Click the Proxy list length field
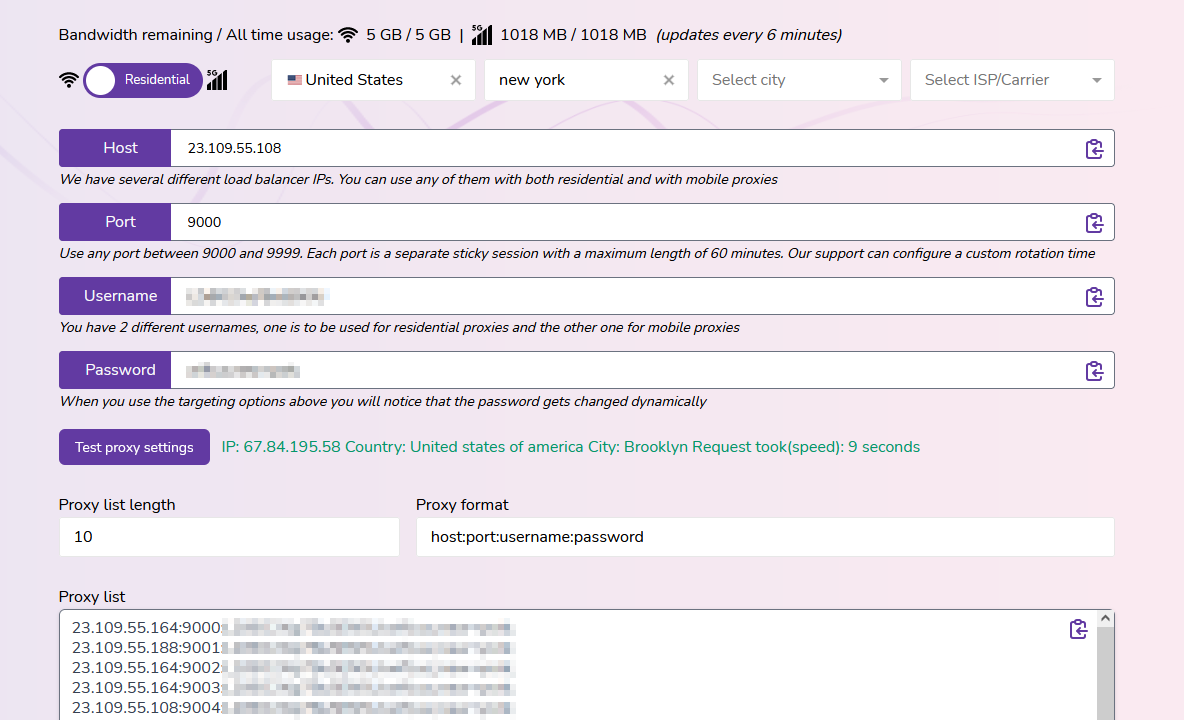This screenshot has height=720, width=1184. (229, 537)
